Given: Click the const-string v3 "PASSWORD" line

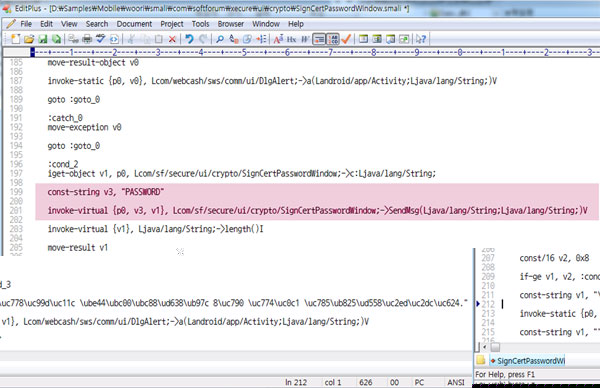Looking at the screenshot, I should pyautogui.click(x=106, y=192).
